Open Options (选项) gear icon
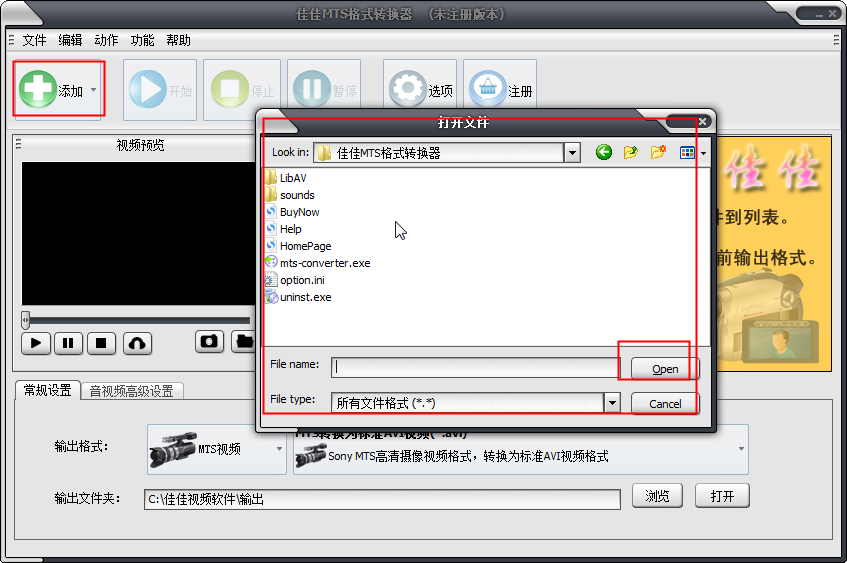847x563 pixels. point(408,89)
